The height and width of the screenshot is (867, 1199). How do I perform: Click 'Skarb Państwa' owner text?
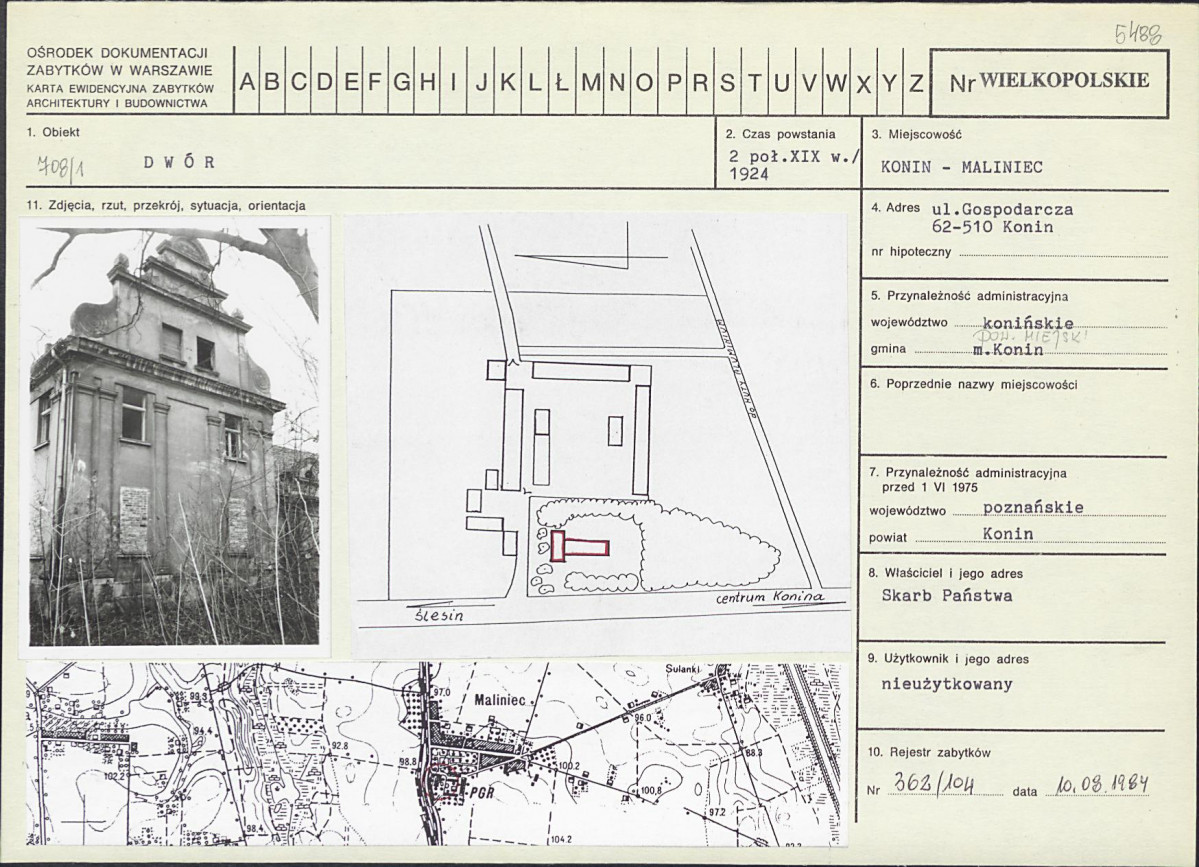947,596
